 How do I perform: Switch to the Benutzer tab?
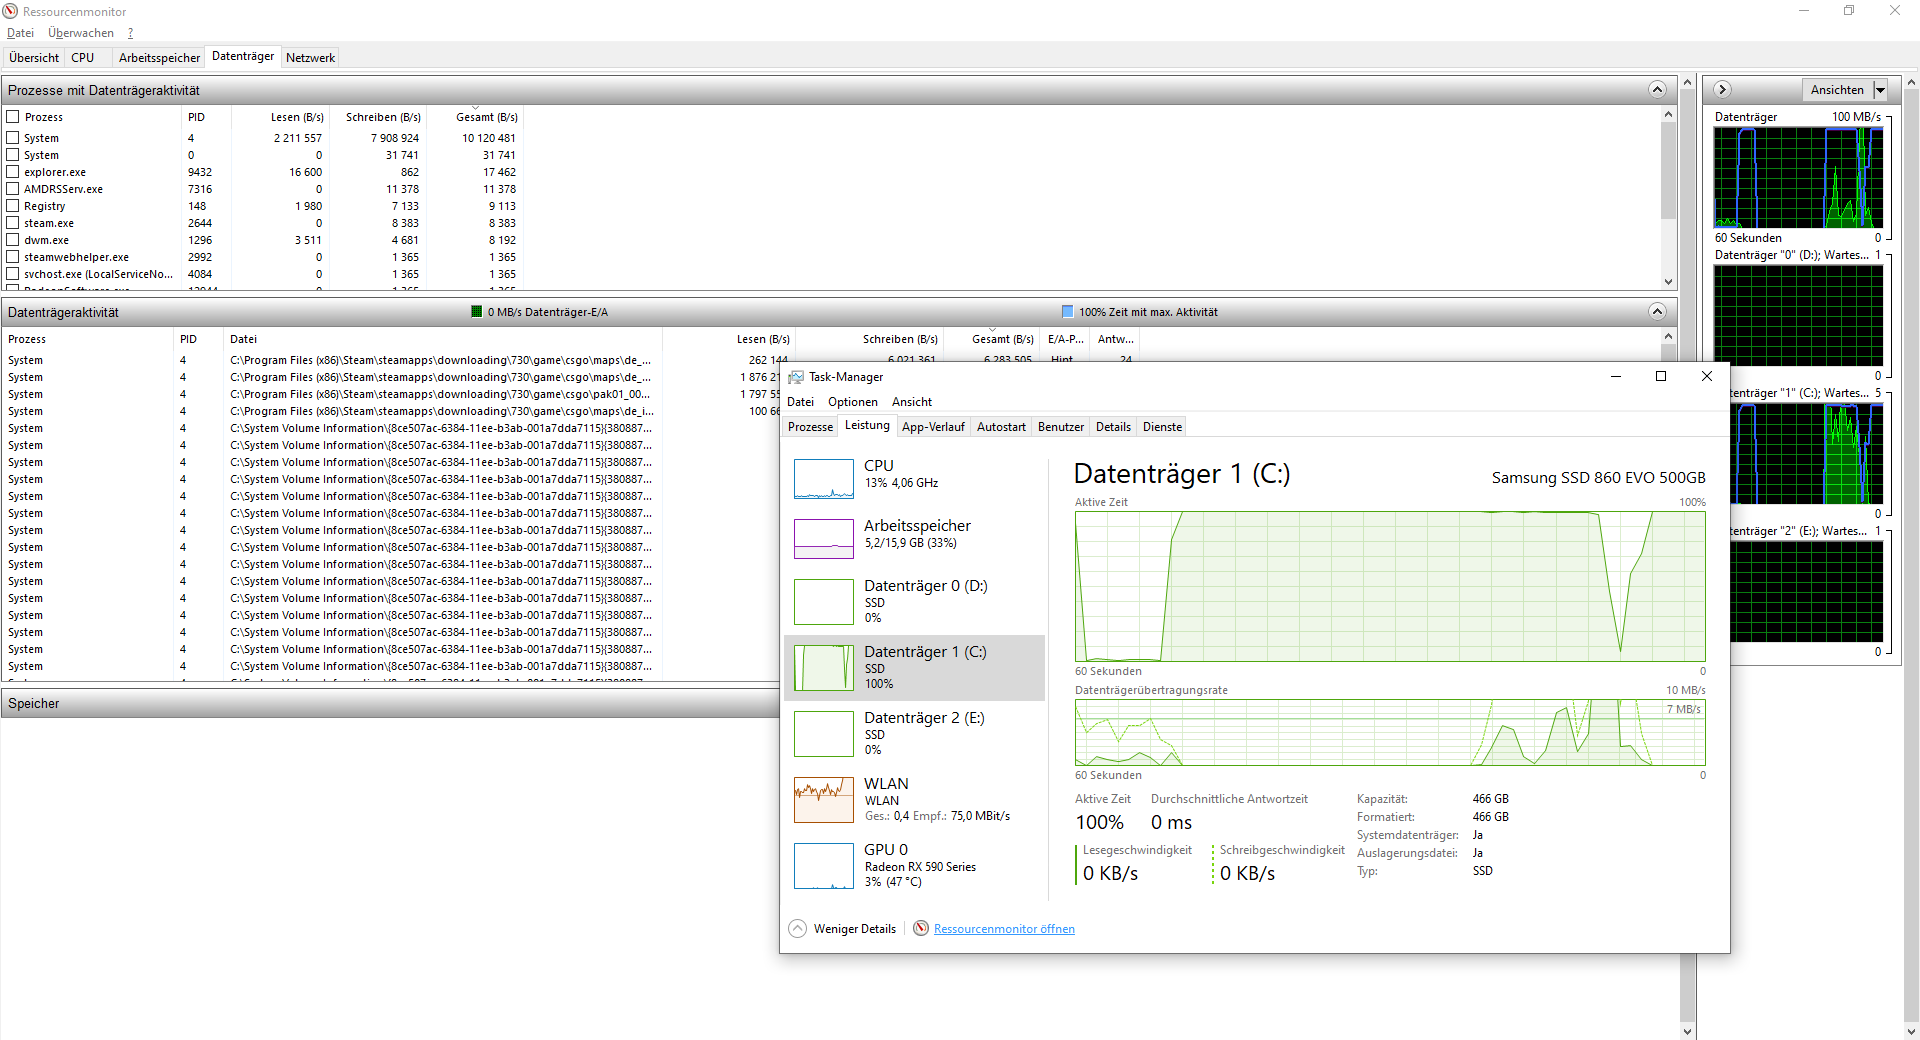pyautogui.click(x=1061, y=427)
